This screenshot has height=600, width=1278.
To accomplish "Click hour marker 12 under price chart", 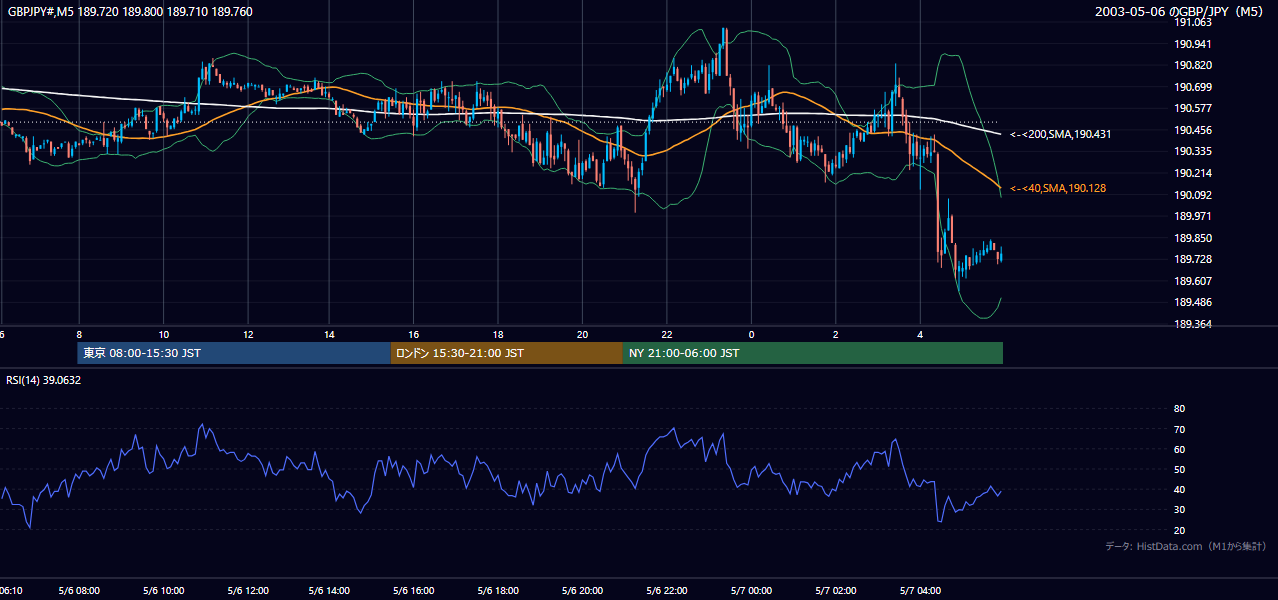I will (x=248, y=335).
